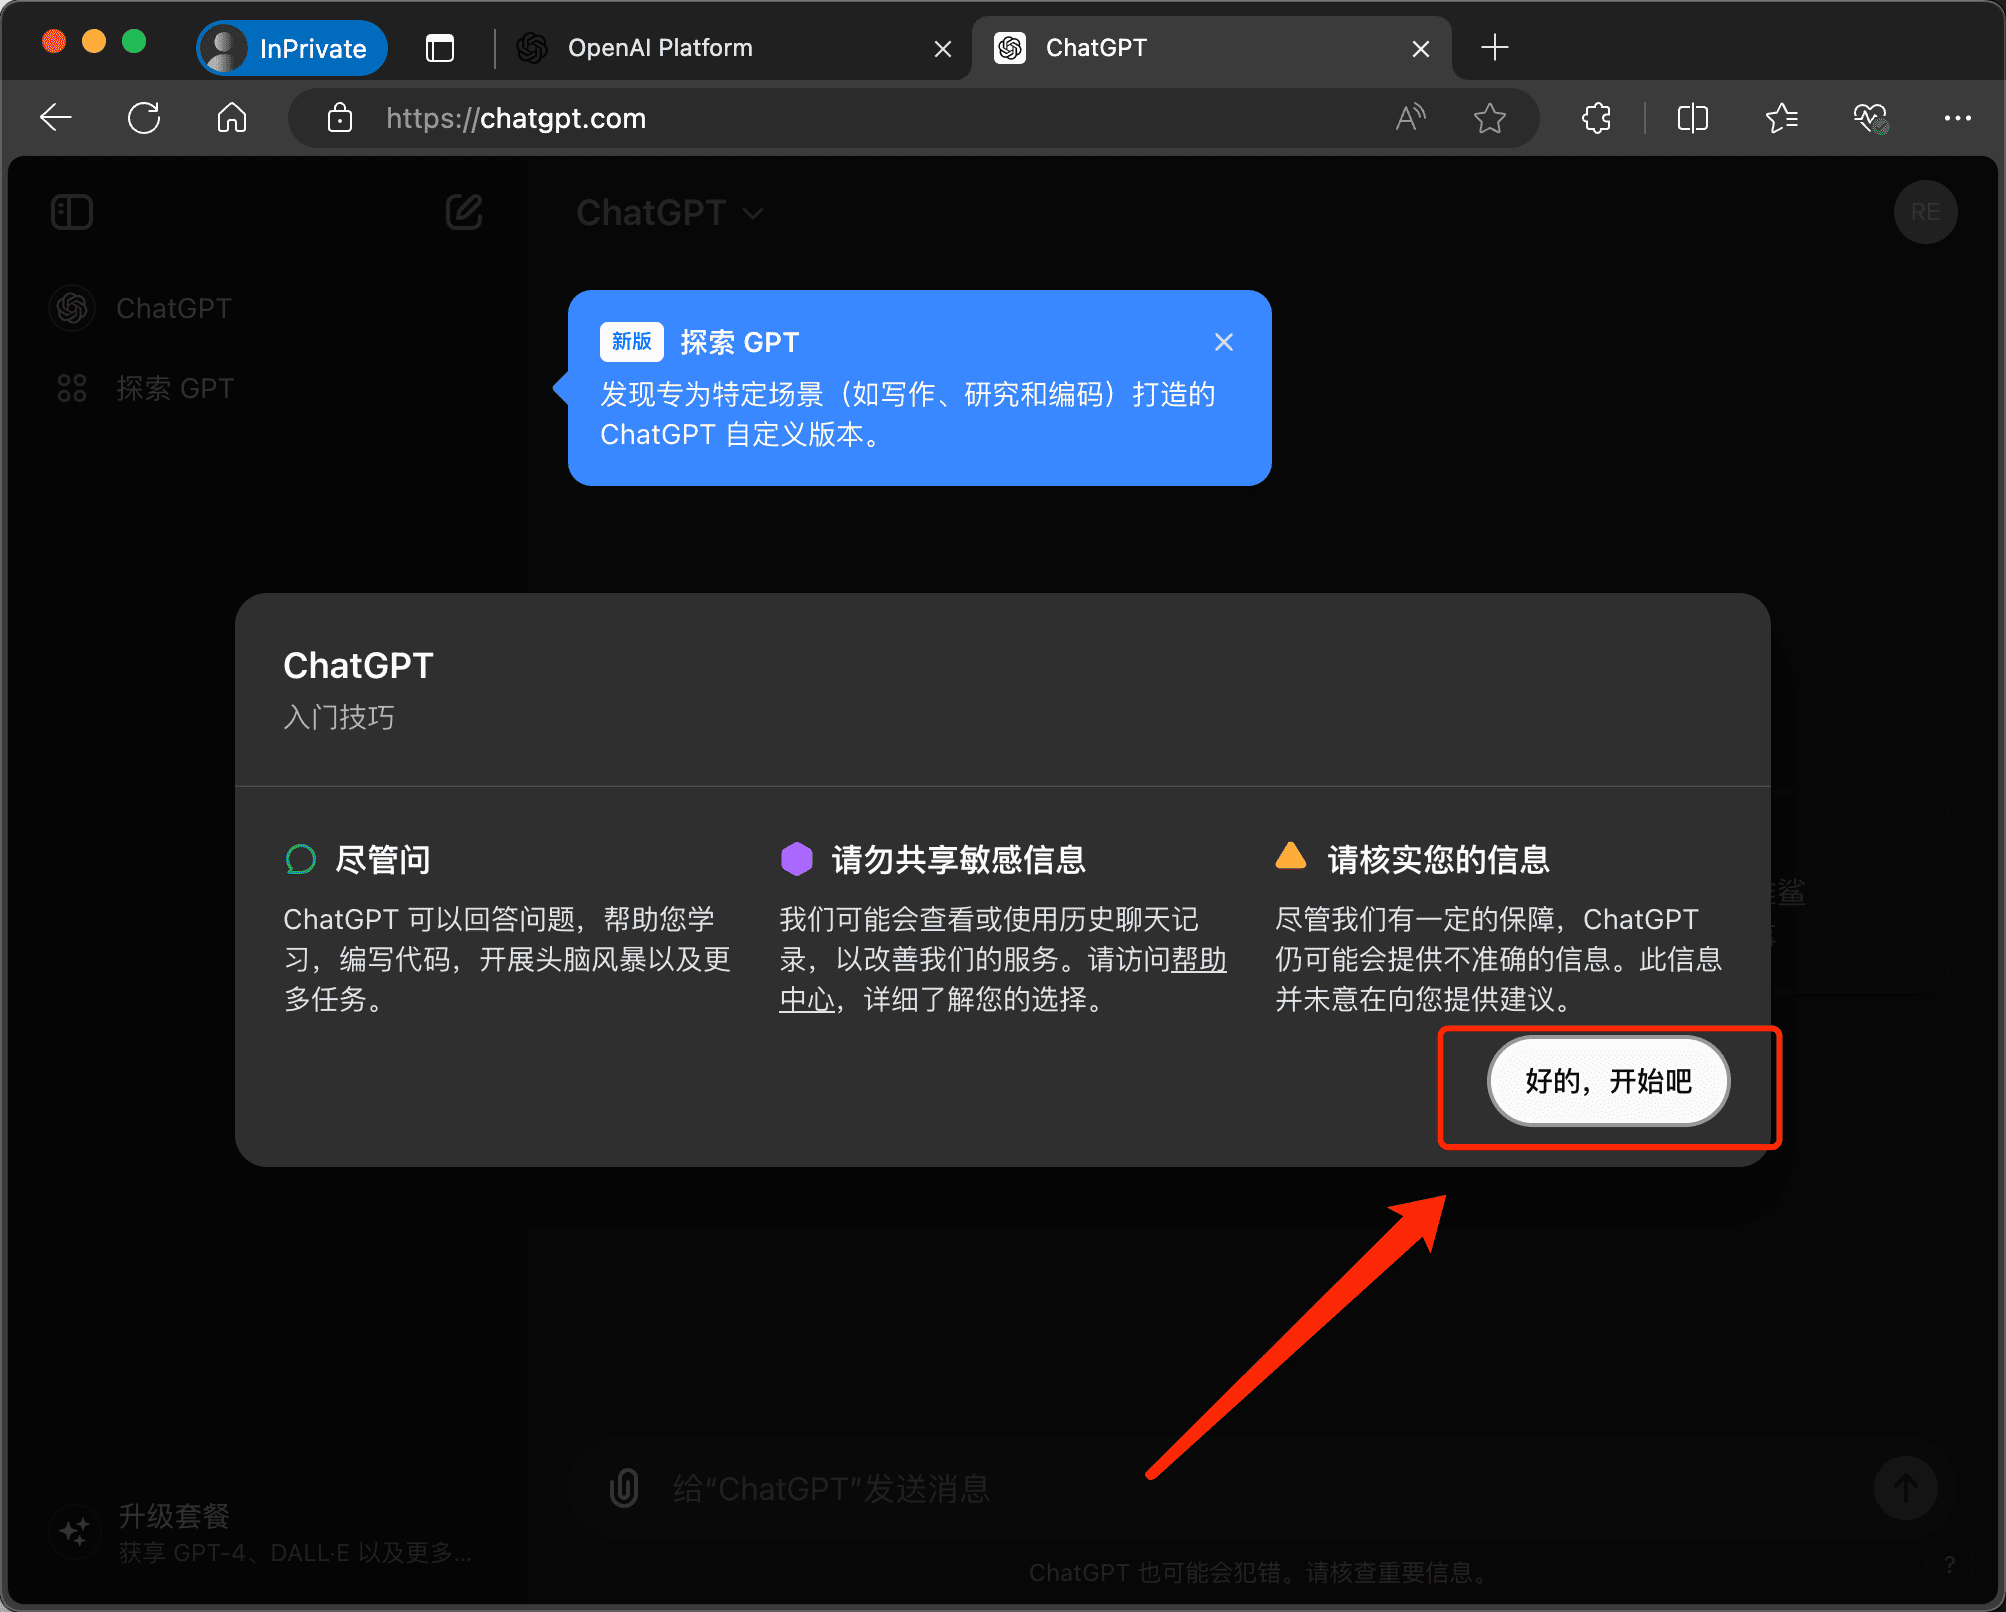Click 好的，开始吧 button
This screenshot has width=2006, height=1612.
1609,1081
